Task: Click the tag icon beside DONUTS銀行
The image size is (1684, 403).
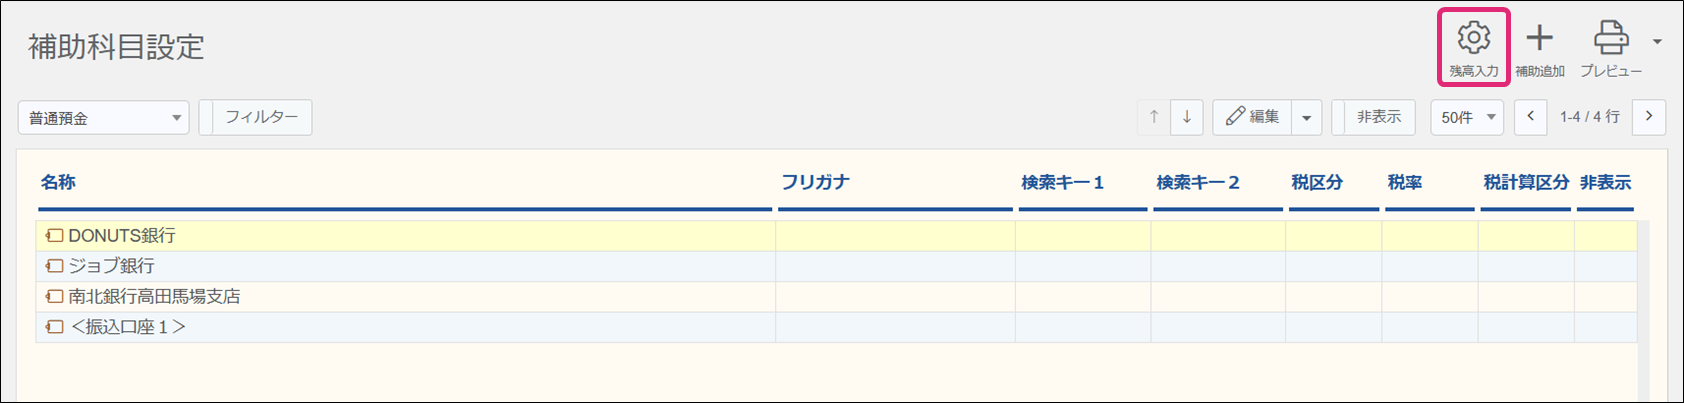Action: tap(55, 236)
